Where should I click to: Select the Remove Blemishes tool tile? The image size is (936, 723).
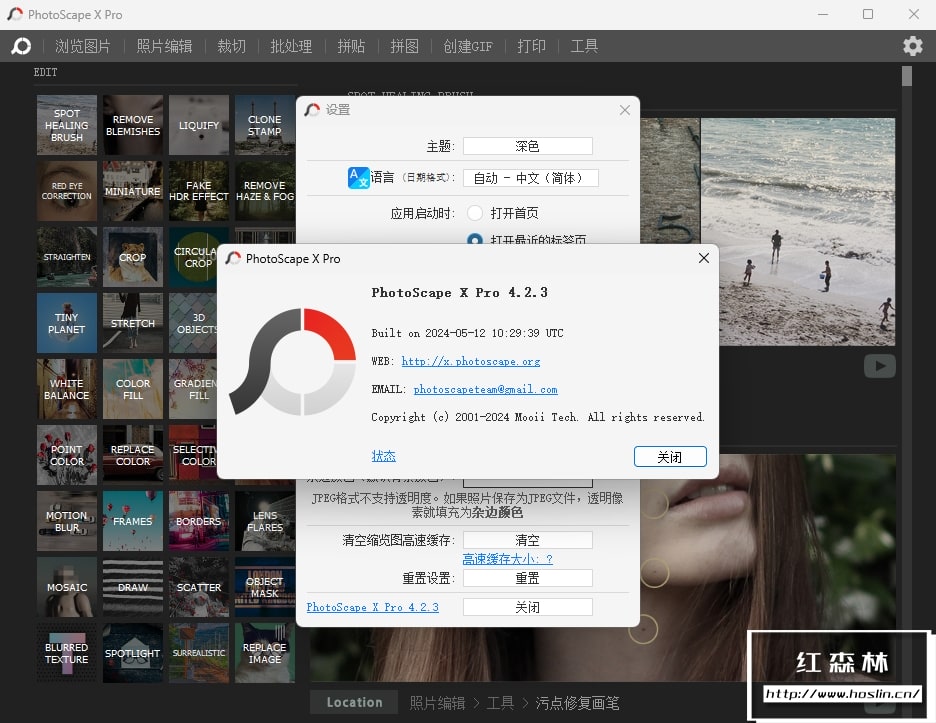133,125
